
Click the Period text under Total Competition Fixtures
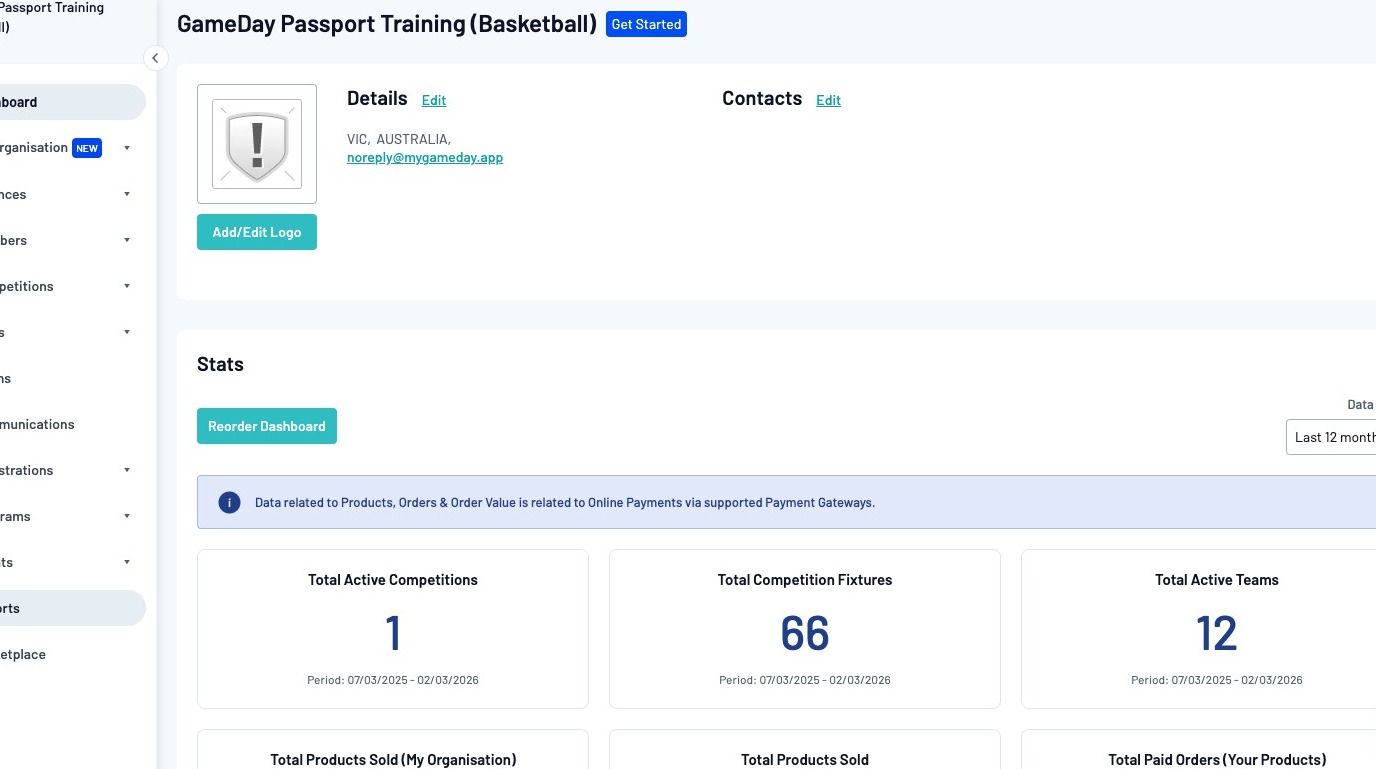pyautogui.click(x=805, y=680)
